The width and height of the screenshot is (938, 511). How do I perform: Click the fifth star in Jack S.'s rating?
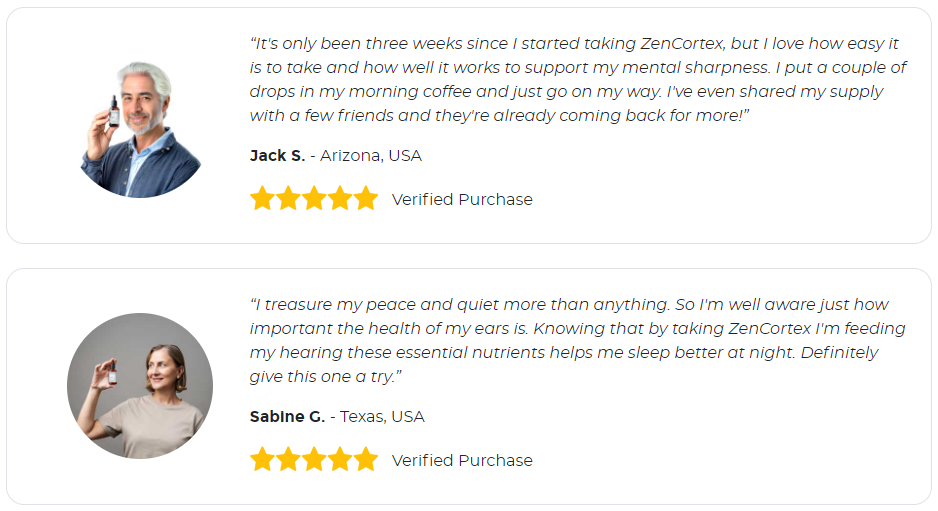click(366, 199)
